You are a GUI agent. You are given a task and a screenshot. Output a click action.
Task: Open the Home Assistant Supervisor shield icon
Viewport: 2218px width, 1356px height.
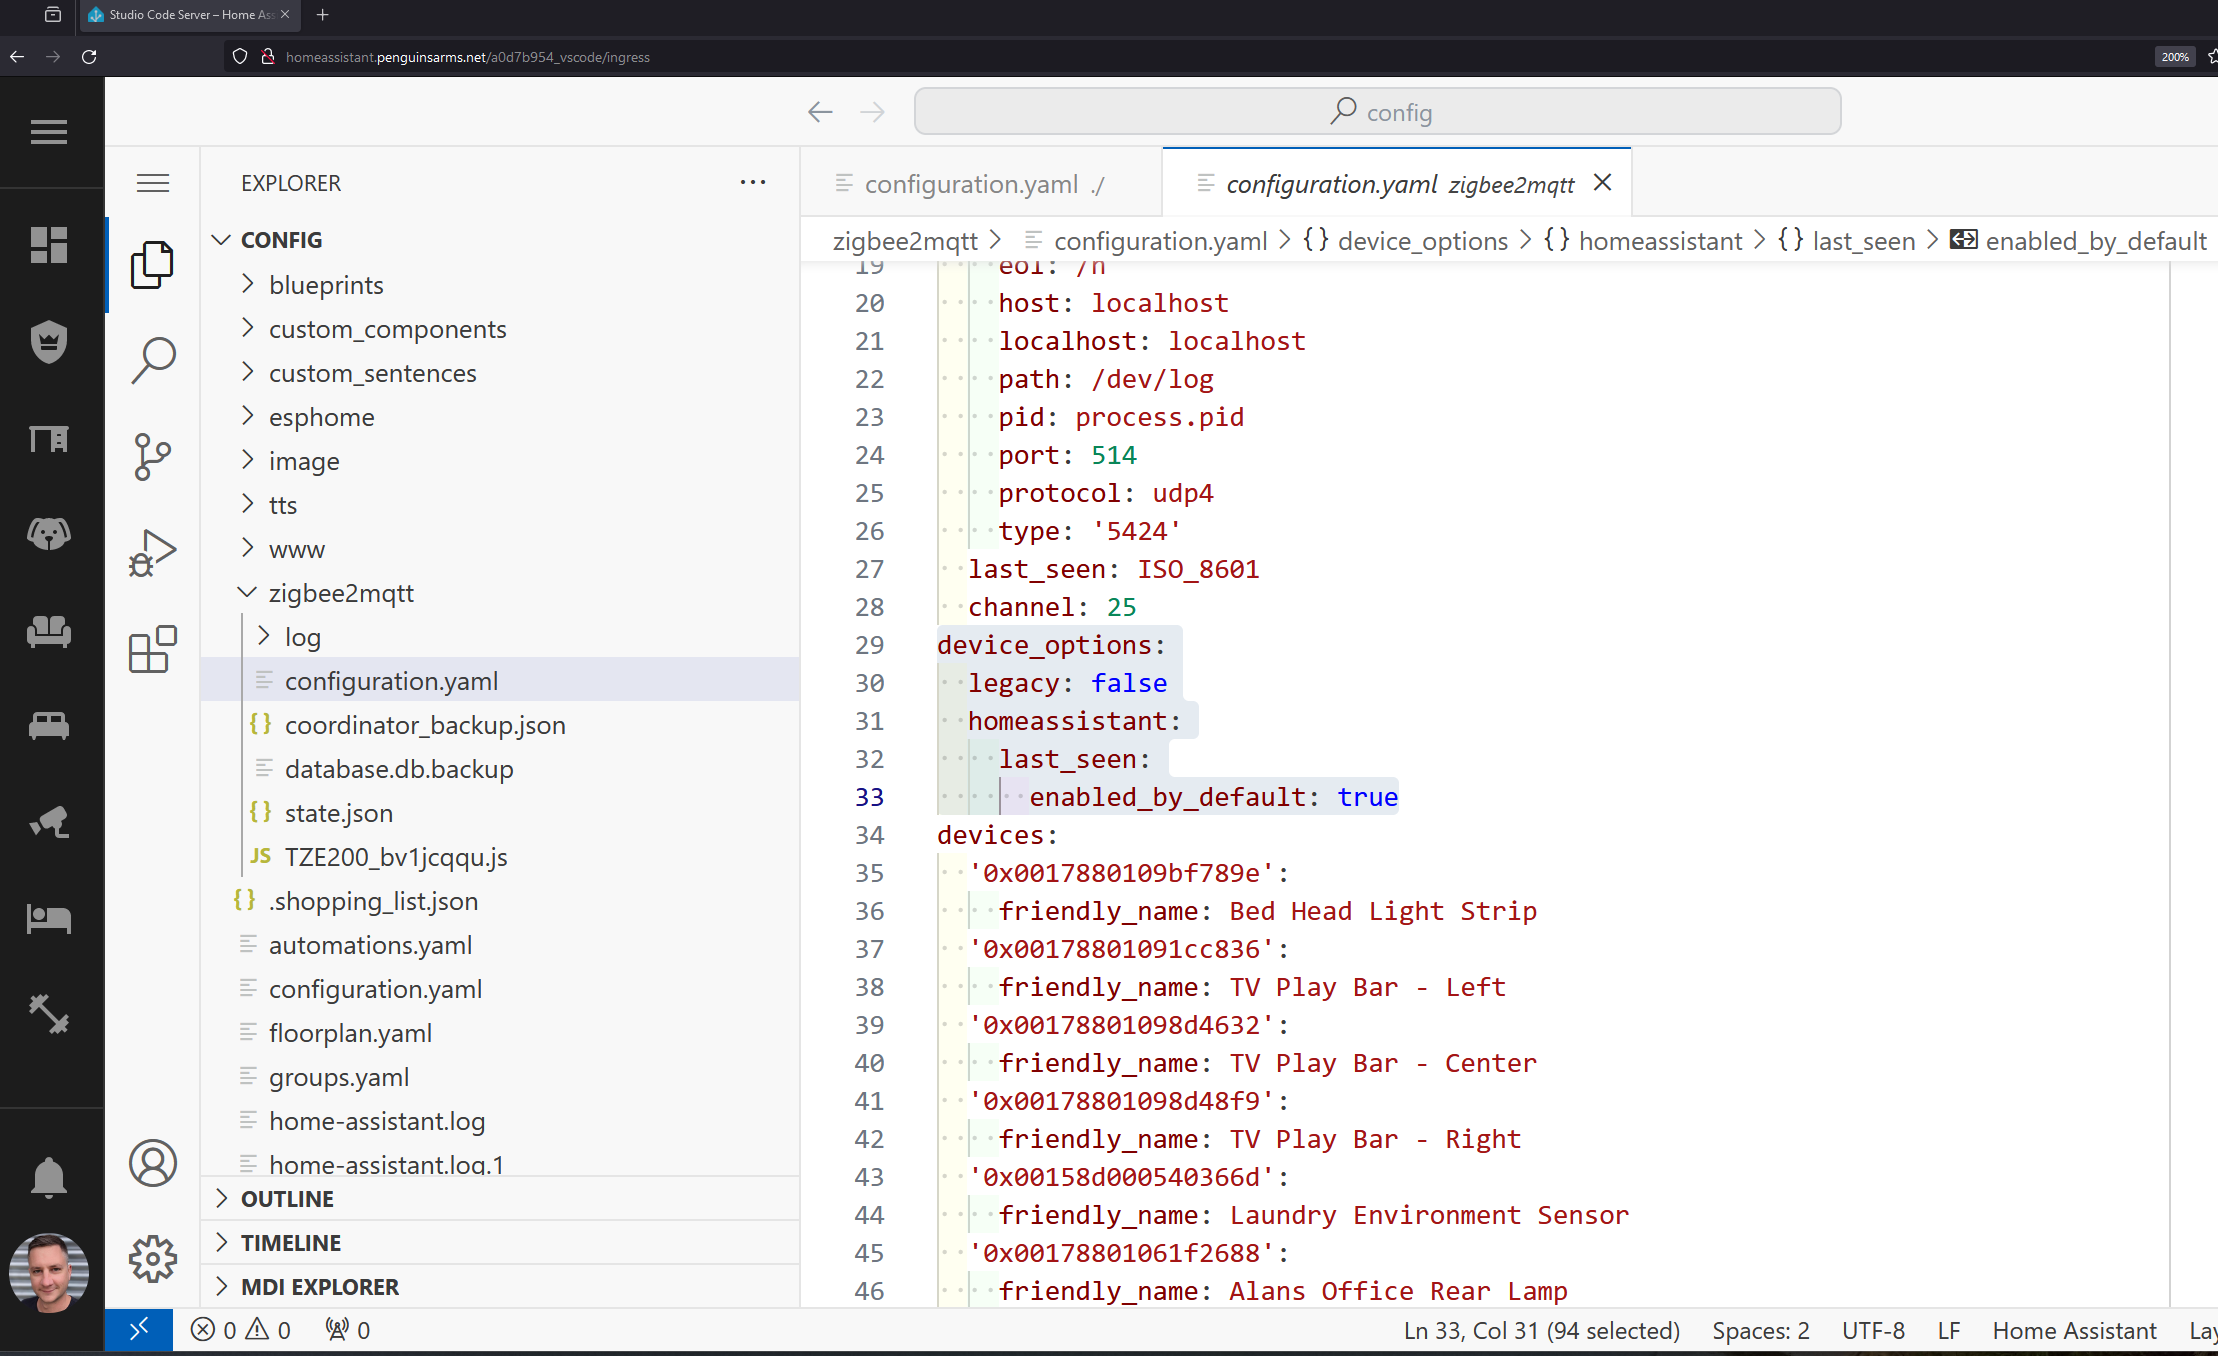(49, 341)
